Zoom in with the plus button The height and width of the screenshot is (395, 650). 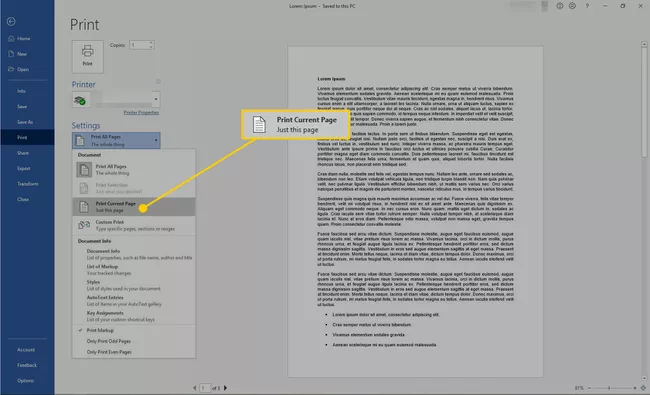[x=635, y=388]
